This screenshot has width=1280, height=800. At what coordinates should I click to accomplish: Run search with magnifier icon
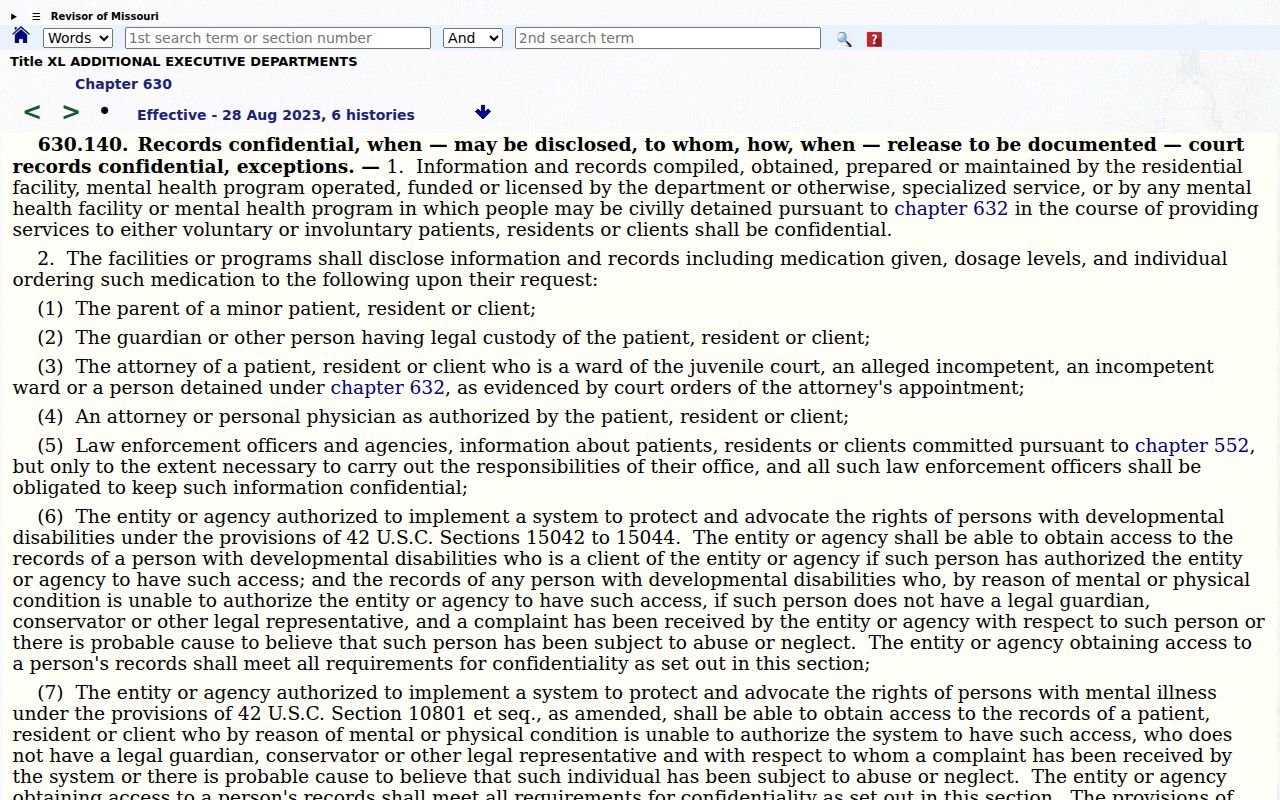pyautogui.click(x=844, y=39)
